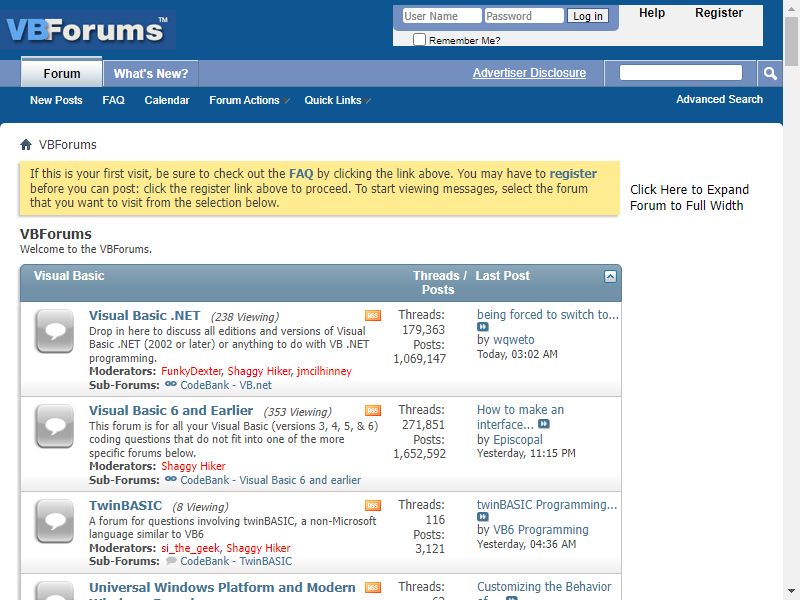The width and height of the screenshot is (800, 600).
Task: Click the TwinBASIC forum status icon
Action: [55, 521]
